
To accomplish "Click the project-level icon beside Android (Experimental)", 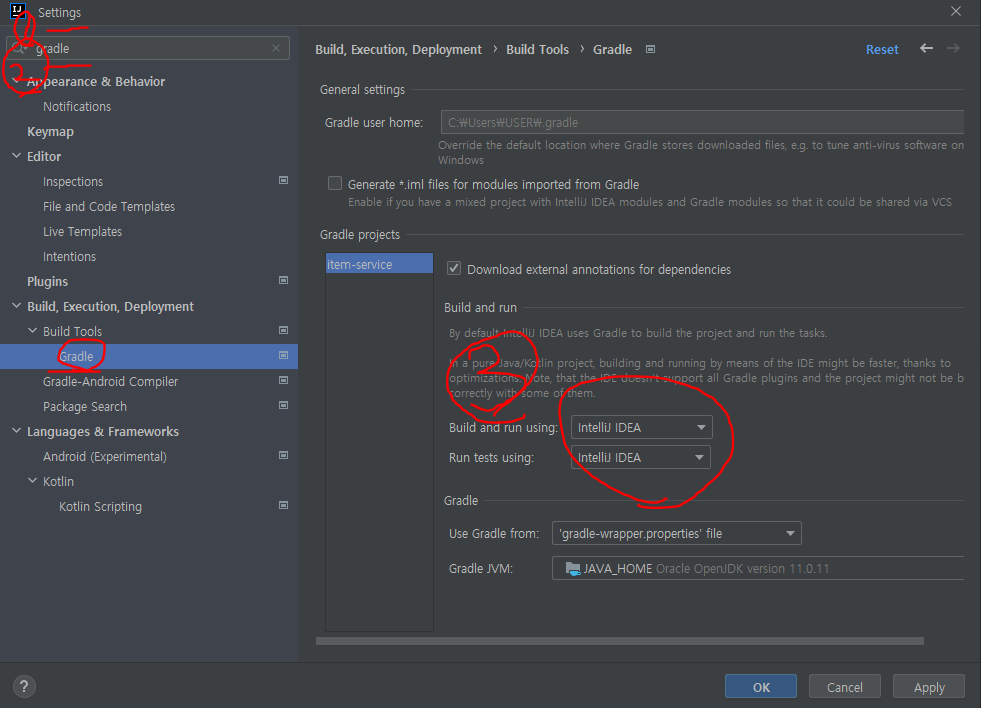I will pyautogui.click(x=283, y=456).
